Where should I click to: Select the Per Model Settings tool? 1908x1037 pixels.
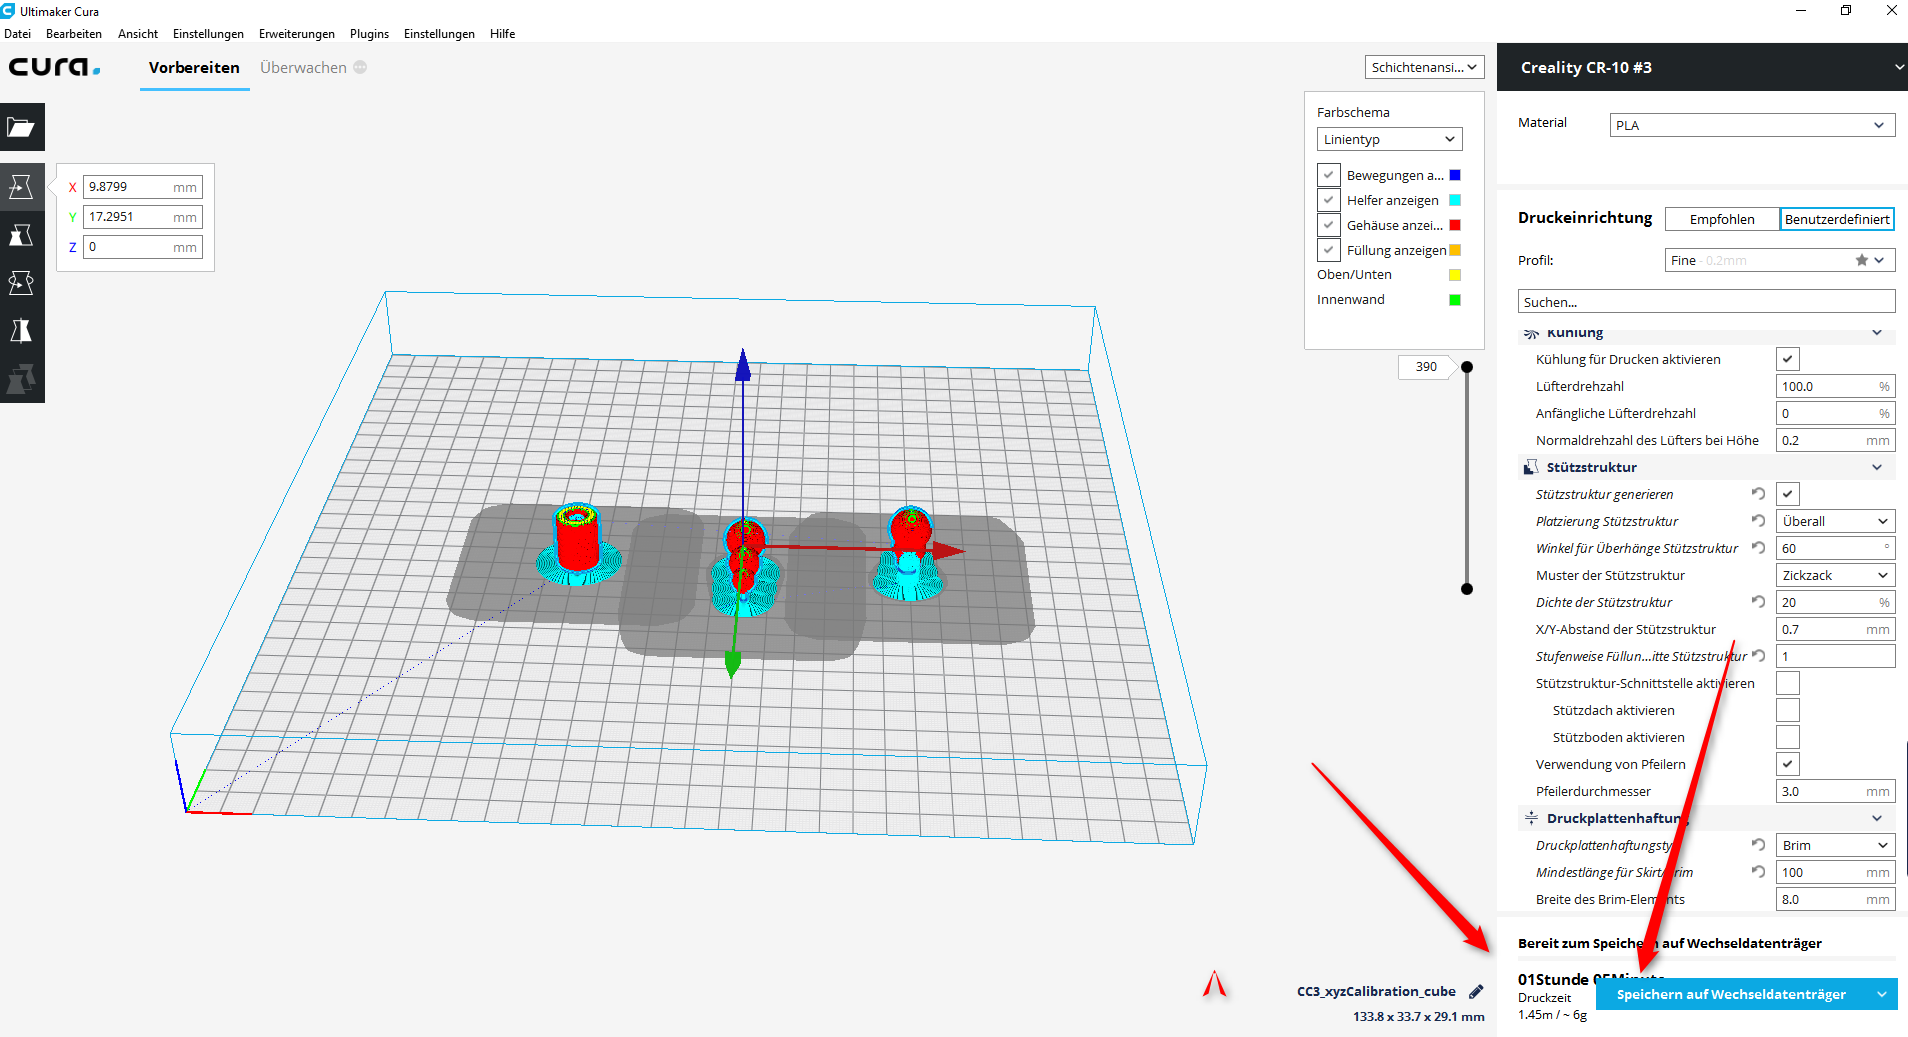22,379
